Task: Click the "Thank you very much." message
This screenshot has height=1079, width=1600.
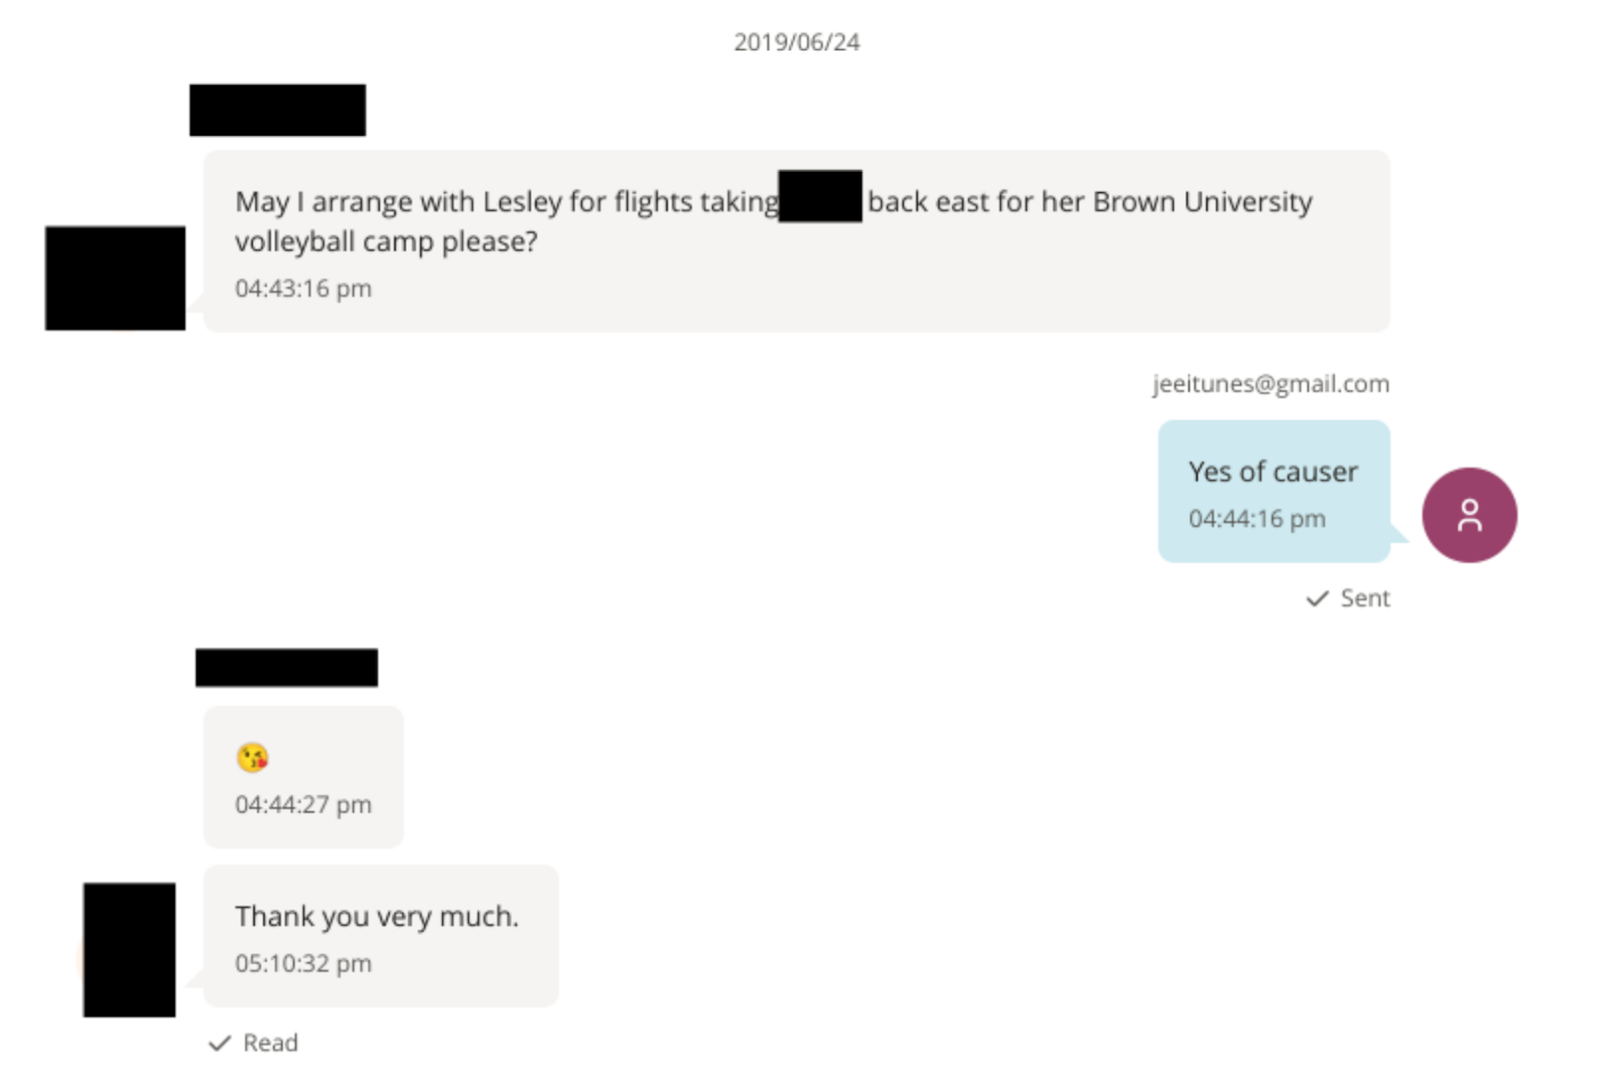Action: pos(376,917)
